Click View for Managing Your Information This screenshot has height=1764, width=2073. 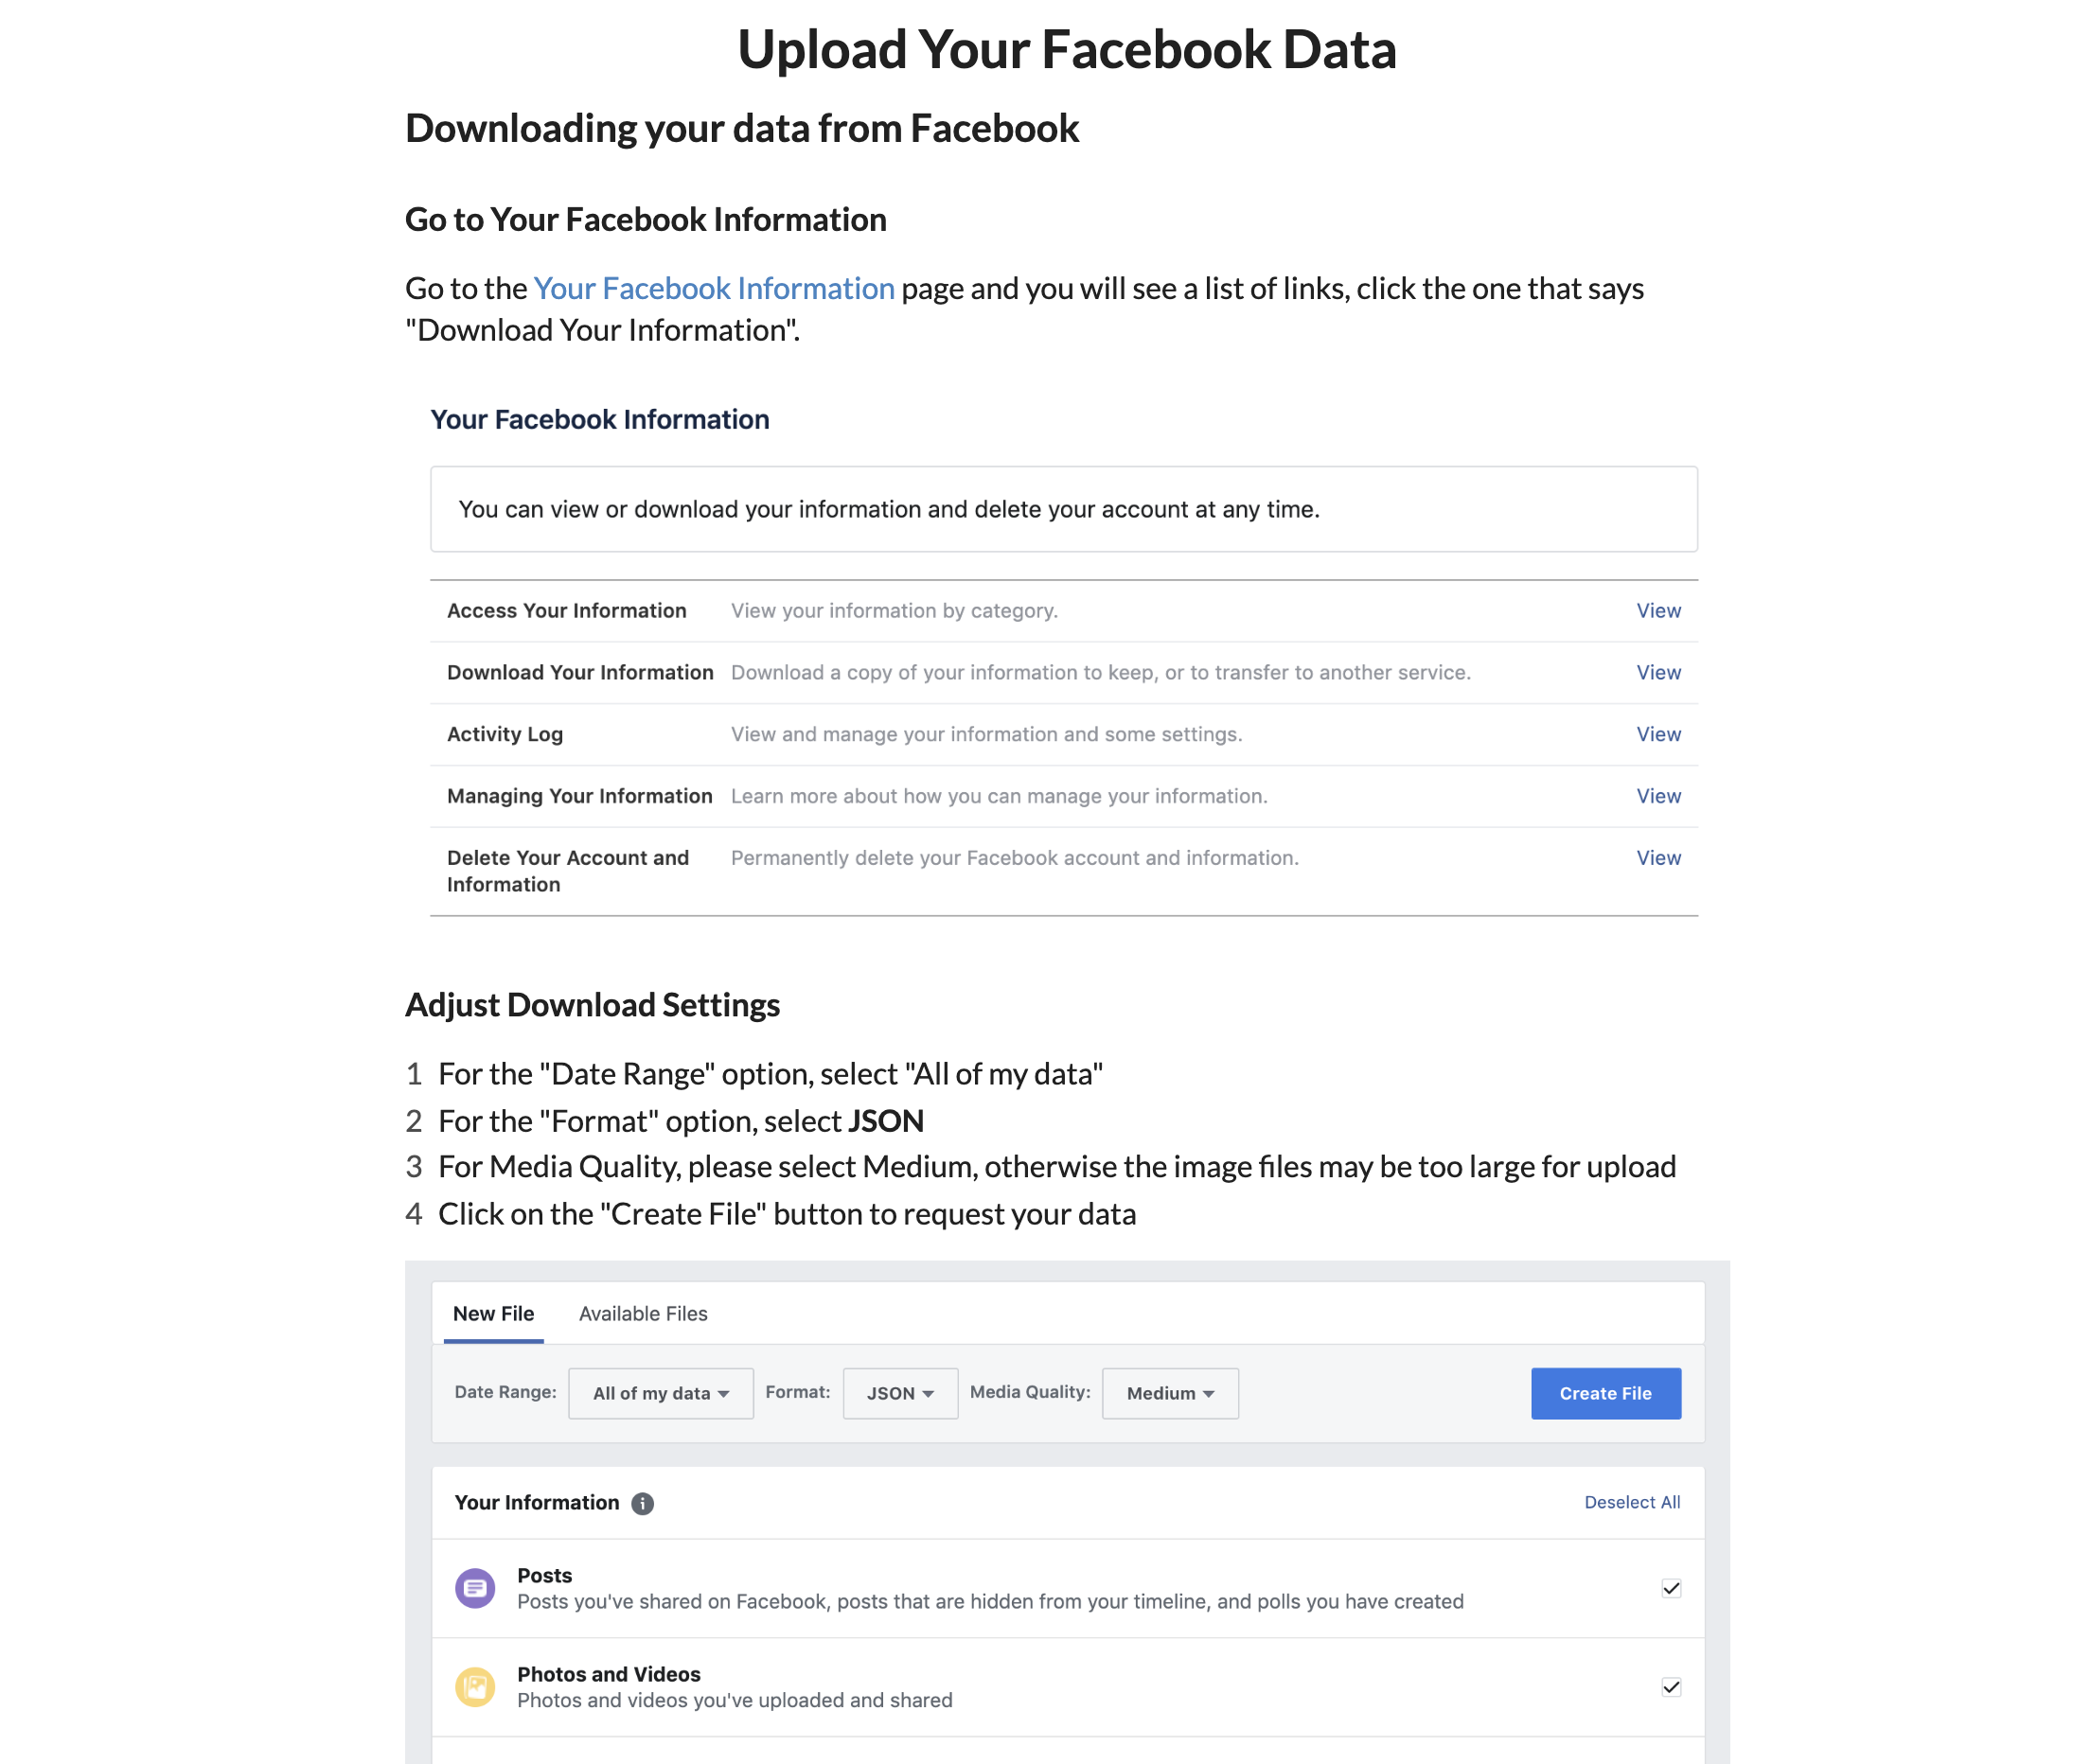pyautogui.click(x=1657, y=796)
